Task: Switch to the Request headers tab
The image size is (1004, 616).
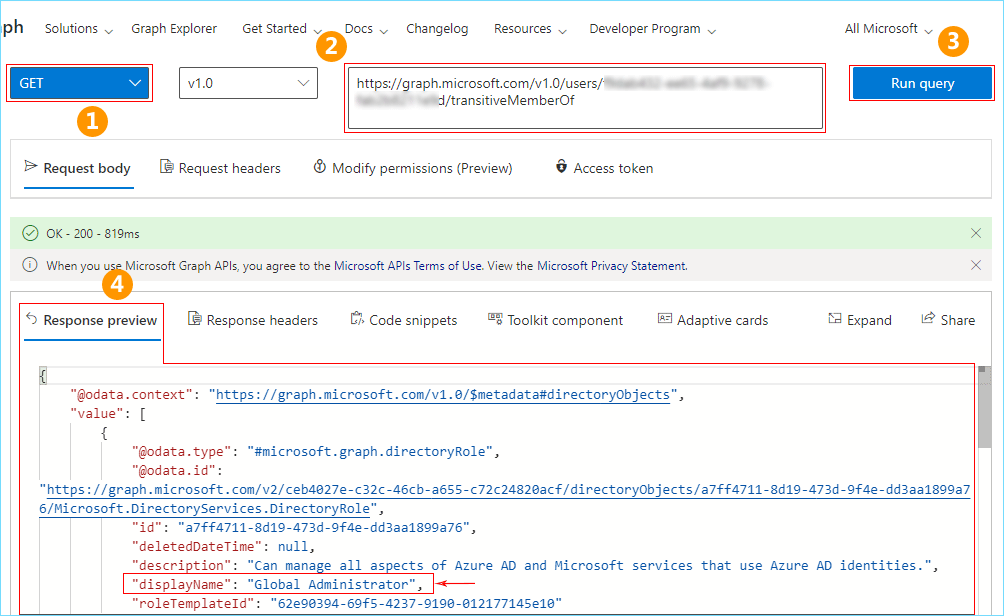Action: 220,168
